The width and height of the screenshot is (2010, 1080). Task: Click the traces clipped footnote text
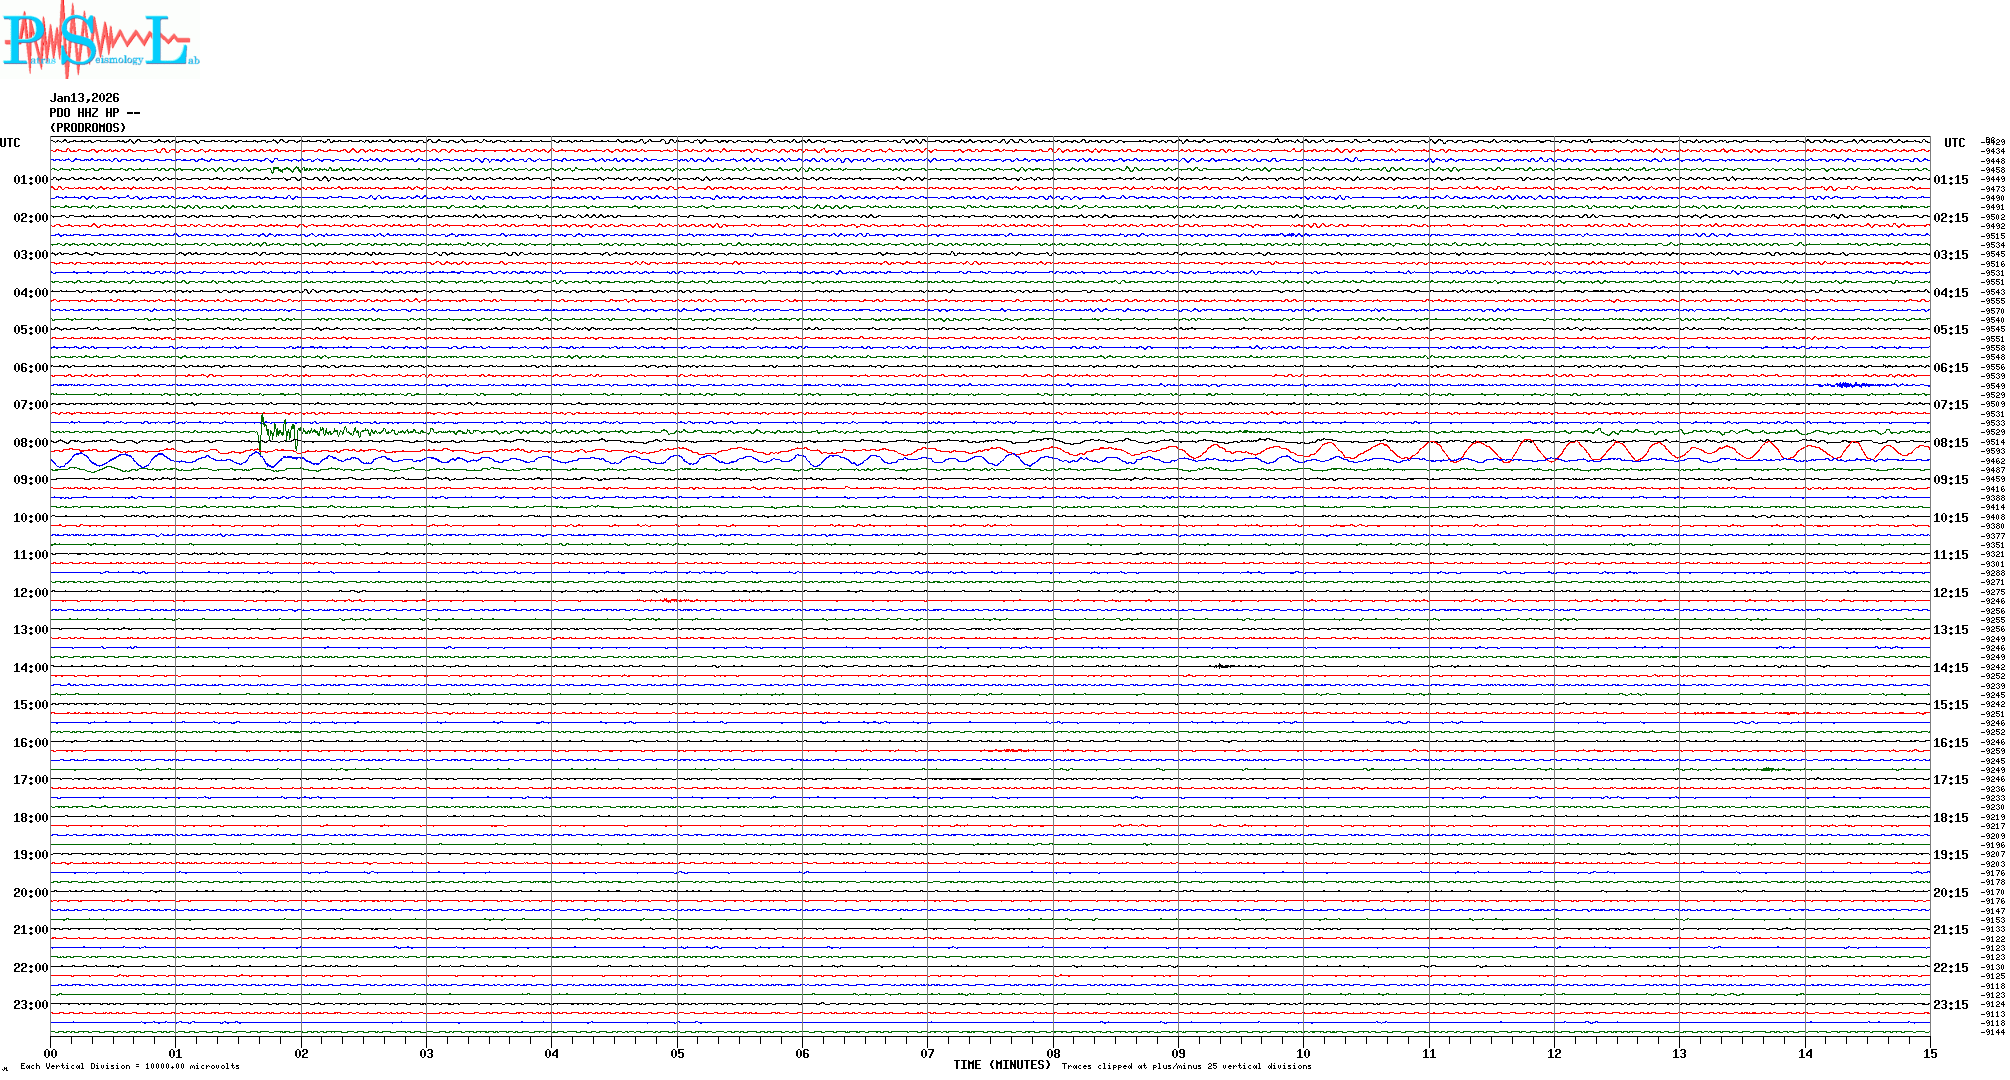coord(1186,1066)
